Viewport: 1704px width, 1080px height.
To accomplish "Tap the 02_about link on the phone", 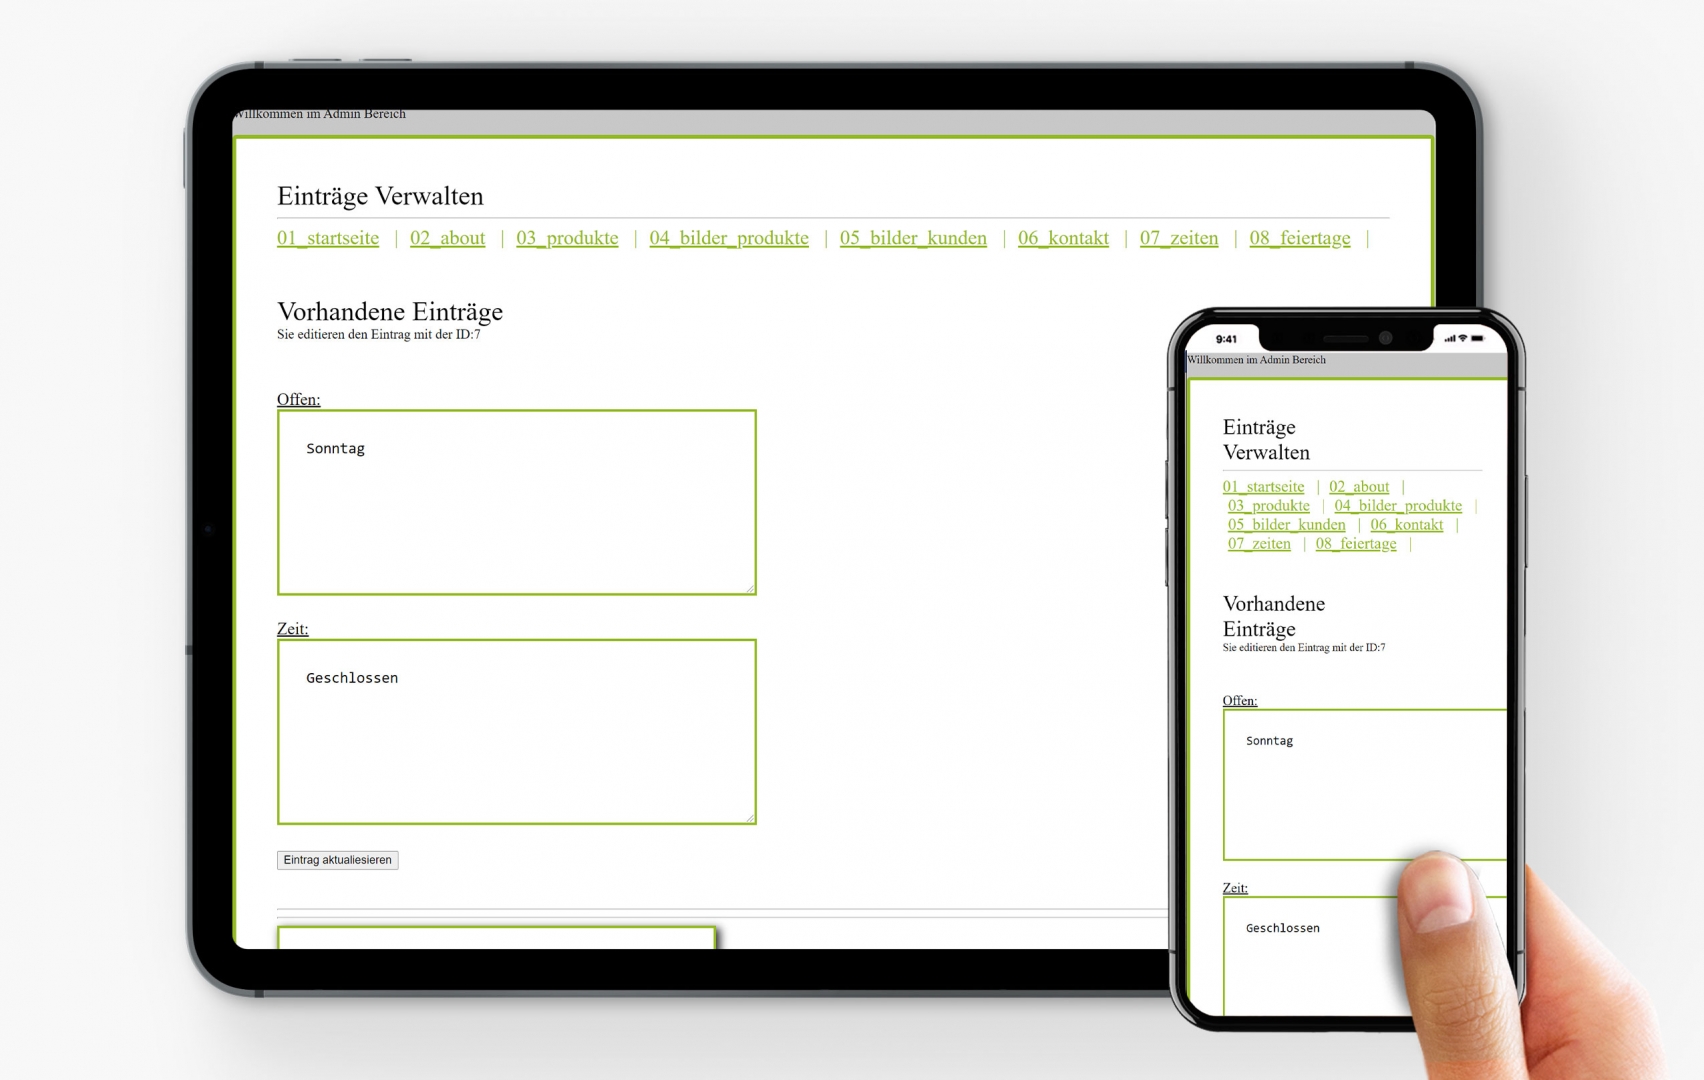I will (x=1359, y=487).
